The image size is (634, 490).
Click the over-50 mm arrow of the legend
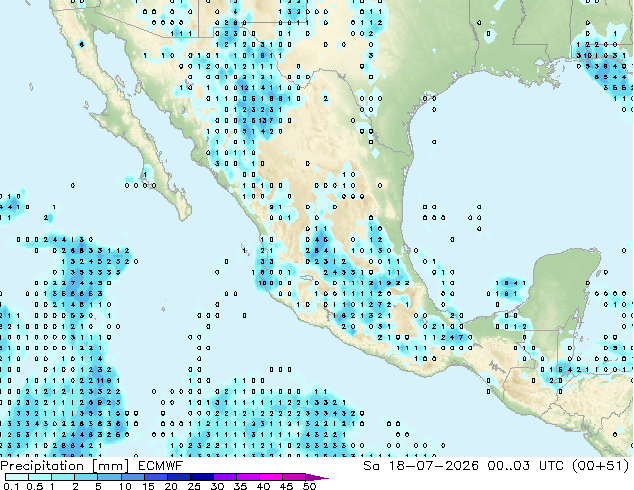(317, 477)
